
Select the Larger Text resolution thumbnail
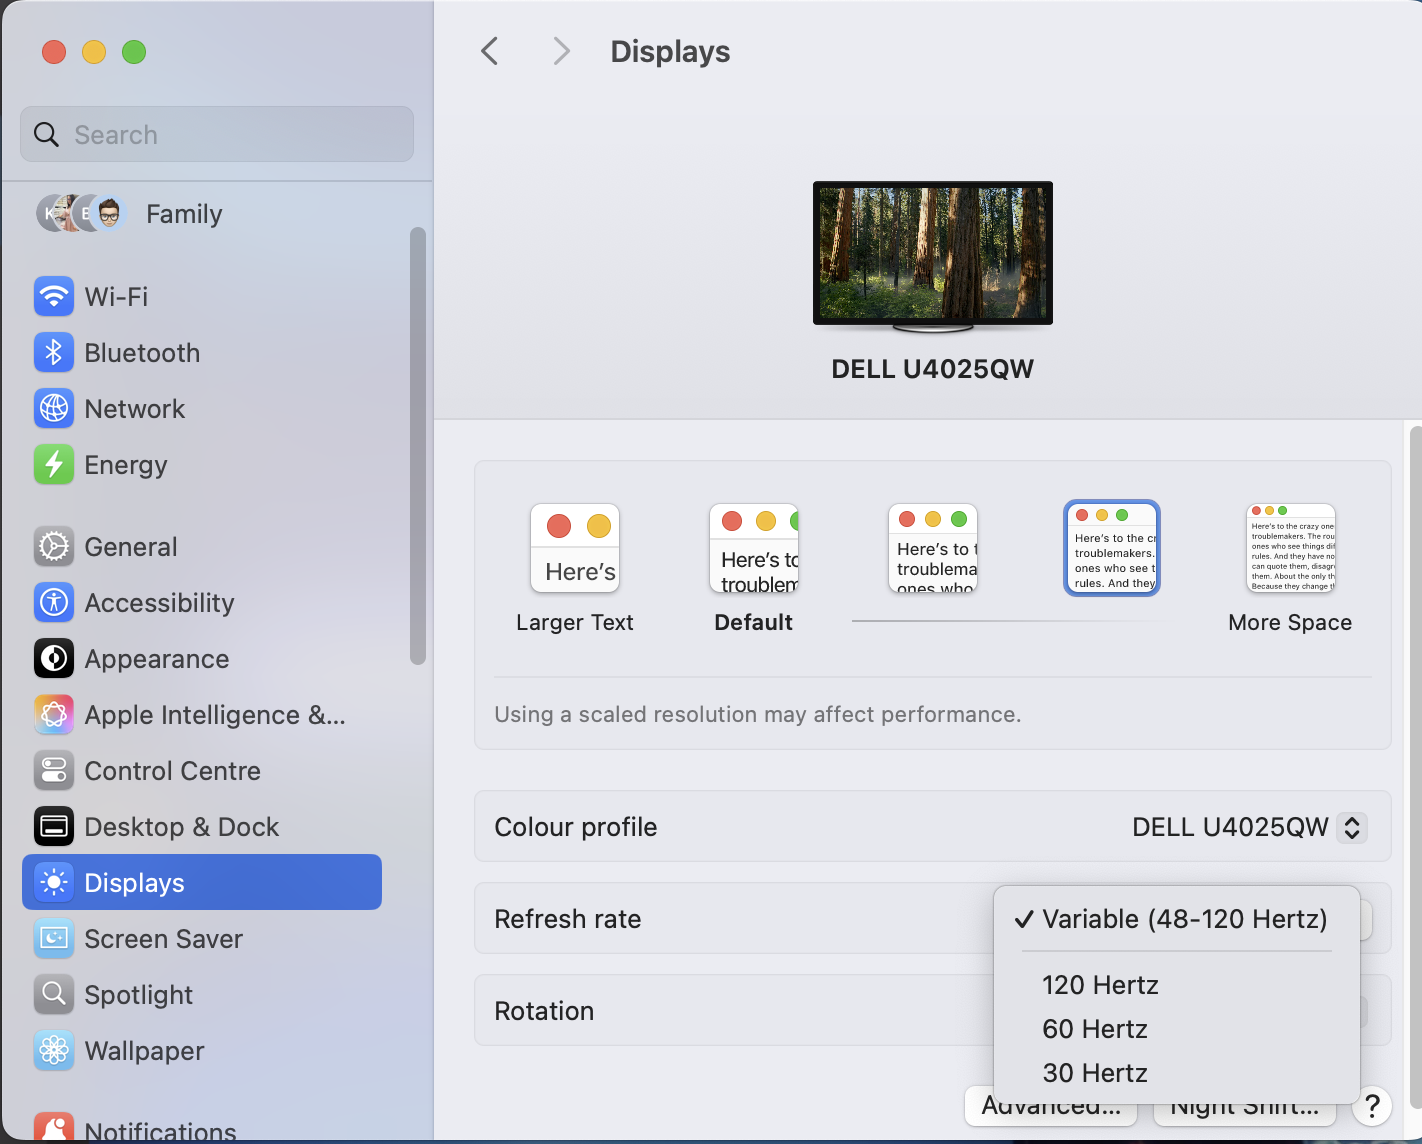click(575, 548)
